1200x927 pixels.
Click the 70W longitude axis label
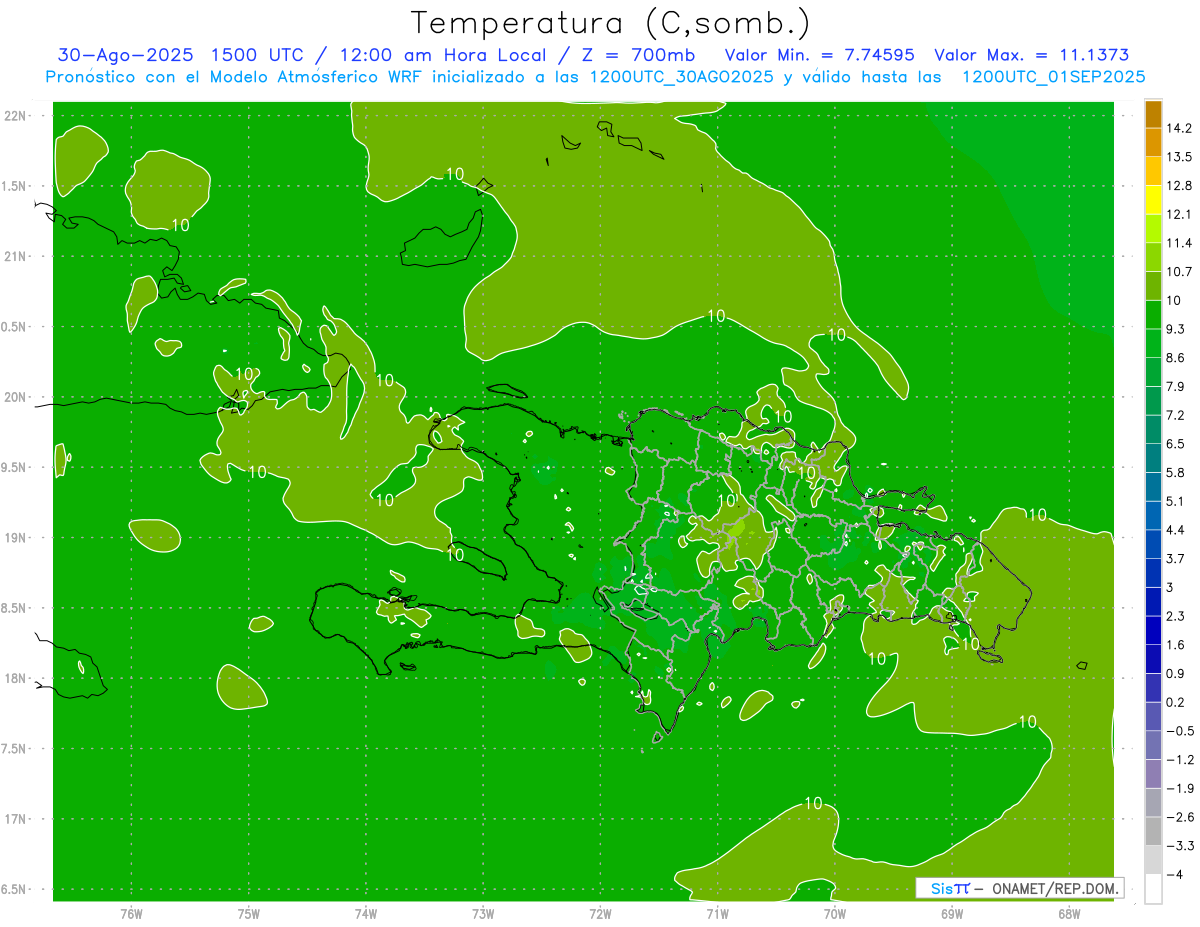click(835, 913)
